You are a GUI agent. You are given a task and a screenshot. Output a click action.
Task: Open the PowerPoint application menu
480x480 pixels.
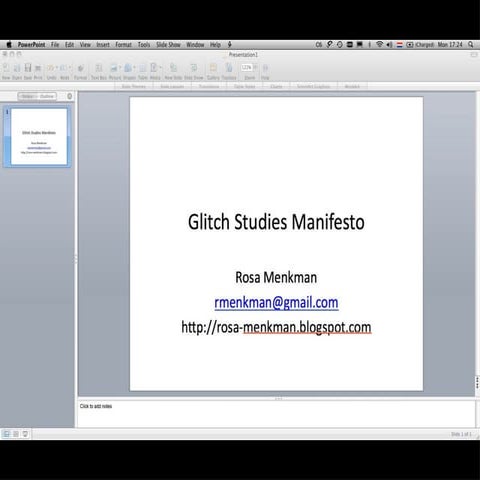pos(31,45)
